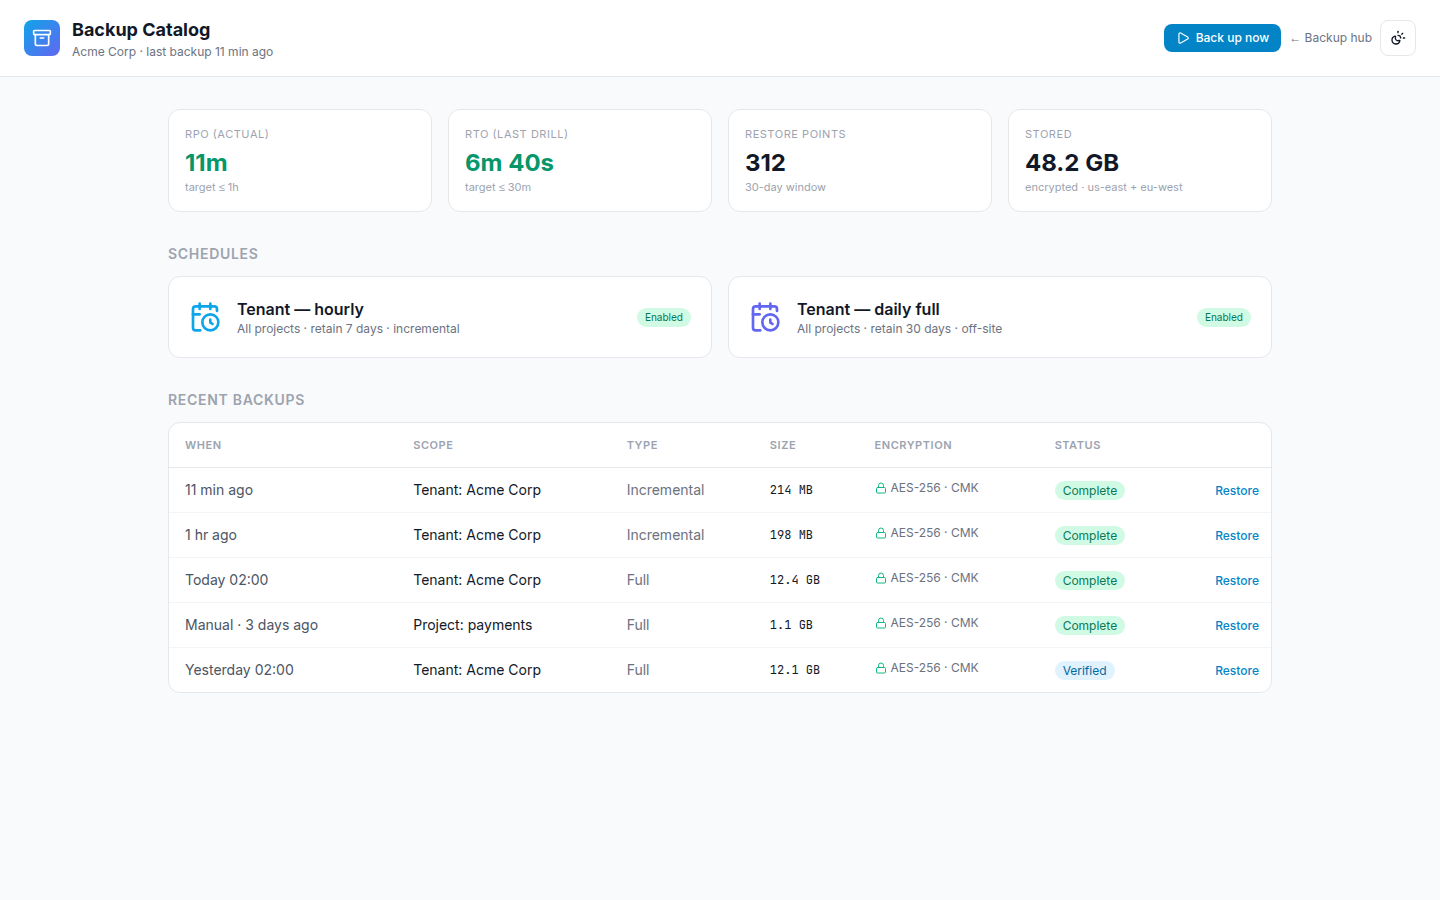1440x900 pixels.
Task: Click the SCOPE column header
Action: pos(433,445)
